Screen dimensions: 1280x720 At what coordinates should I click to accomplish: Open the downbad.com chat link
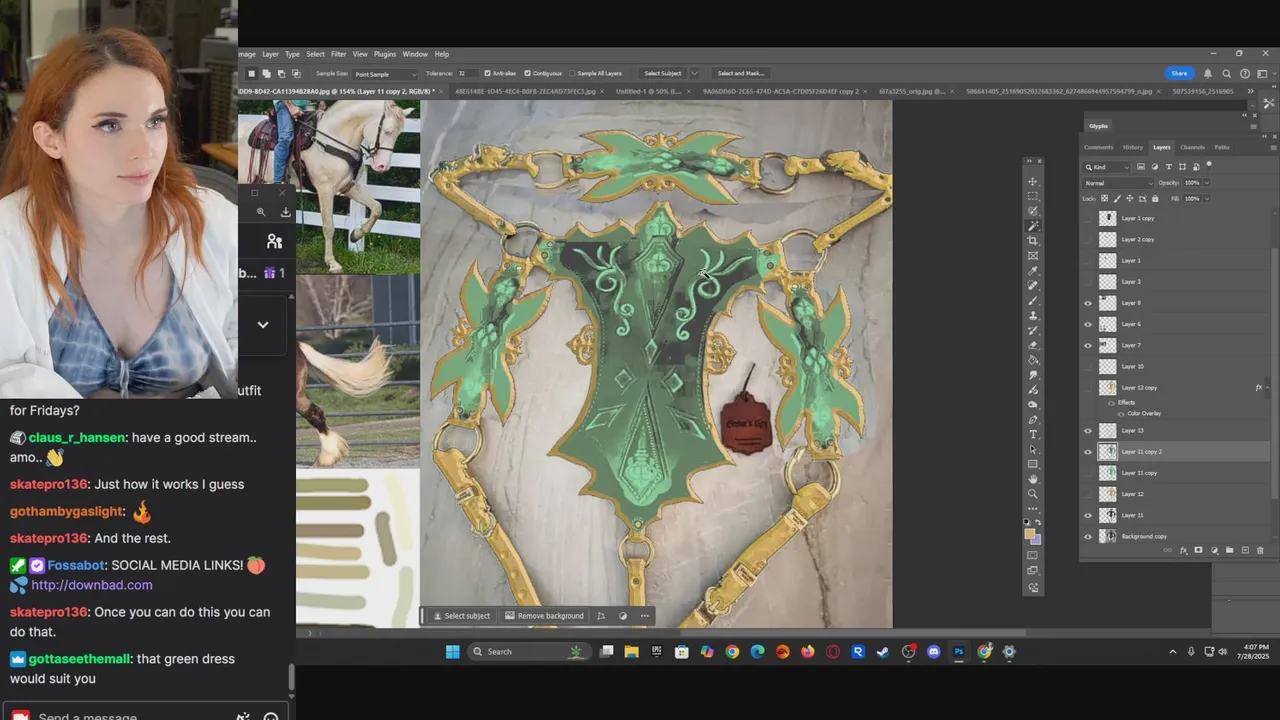tap(92, 585)
